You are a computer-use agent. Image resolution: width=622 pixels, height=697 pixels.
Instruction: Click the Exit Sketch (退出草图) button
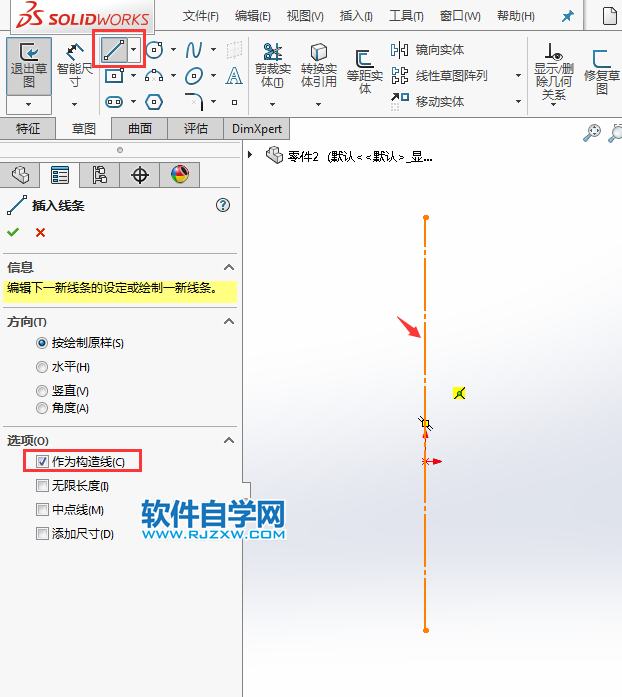pyautogui.click(x=29, y=66)
